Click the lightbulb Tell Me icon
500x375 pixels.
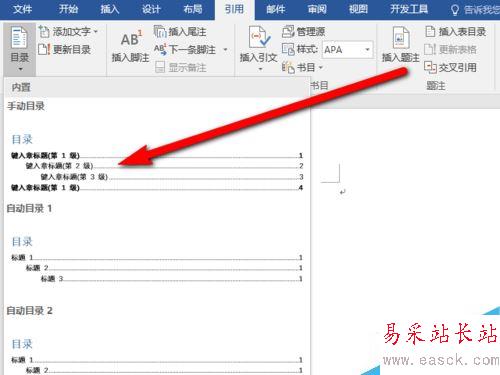pyautogui.click(x=455, y=10)
